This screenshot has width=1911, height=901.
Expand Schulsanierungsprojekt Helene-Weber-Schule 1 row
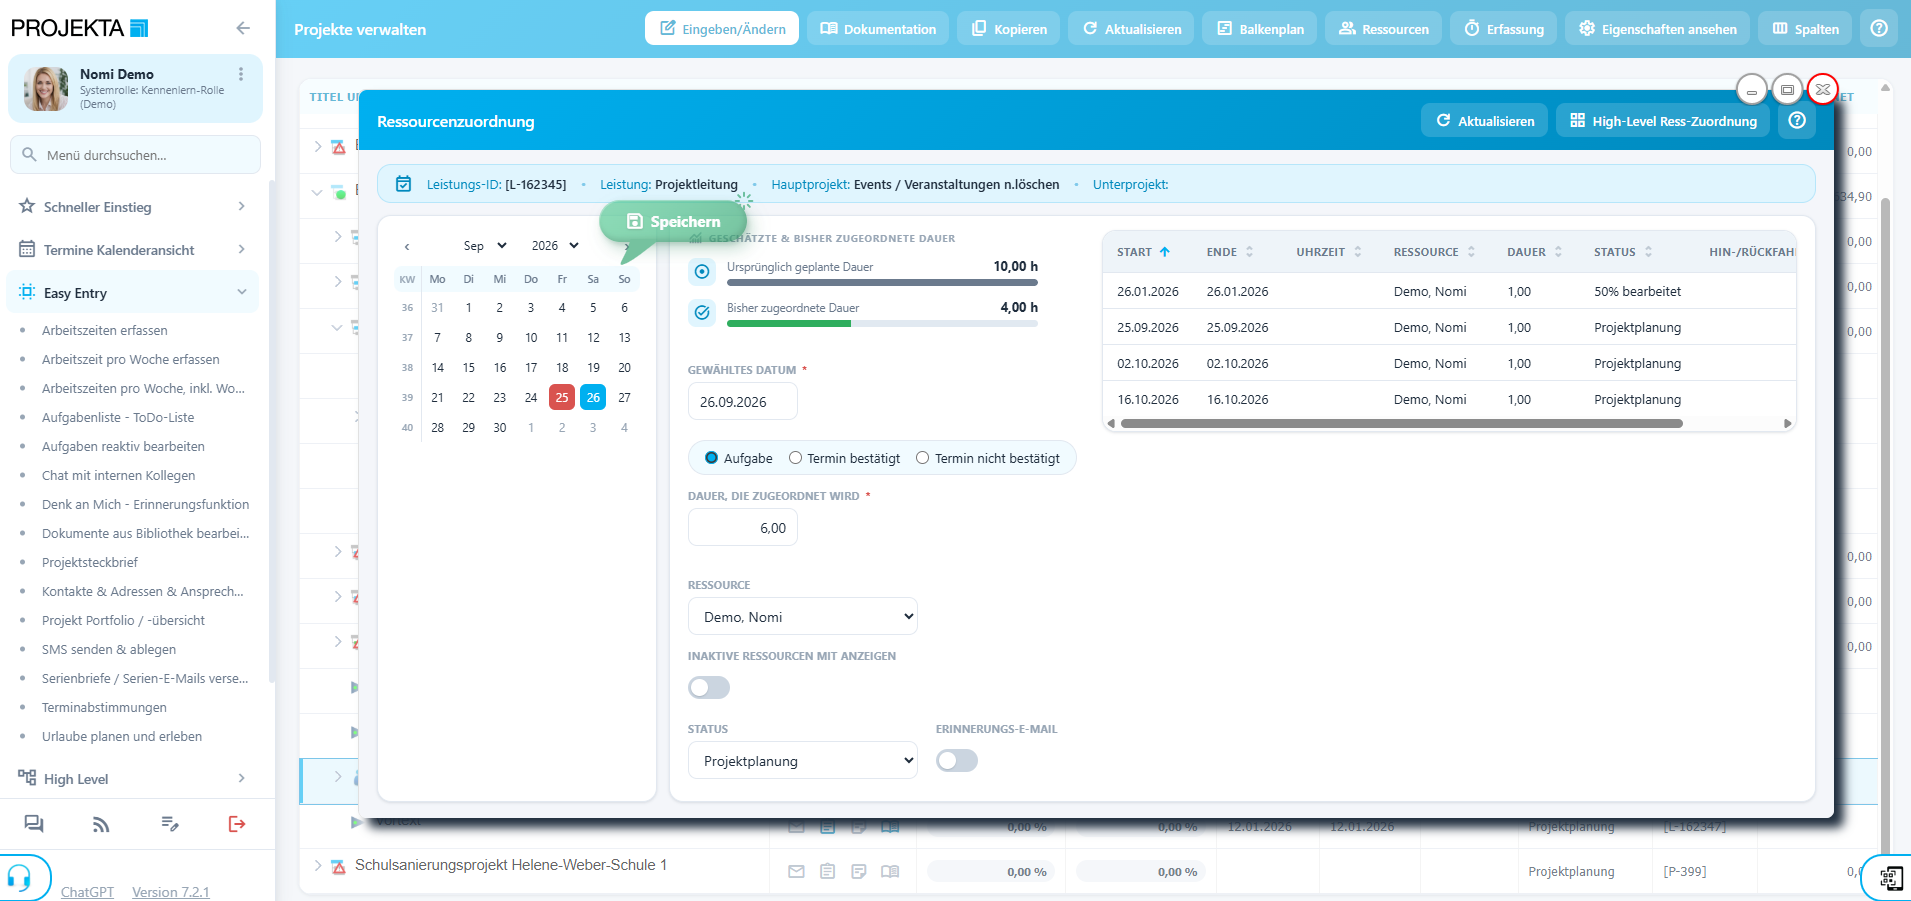[318, 866]
